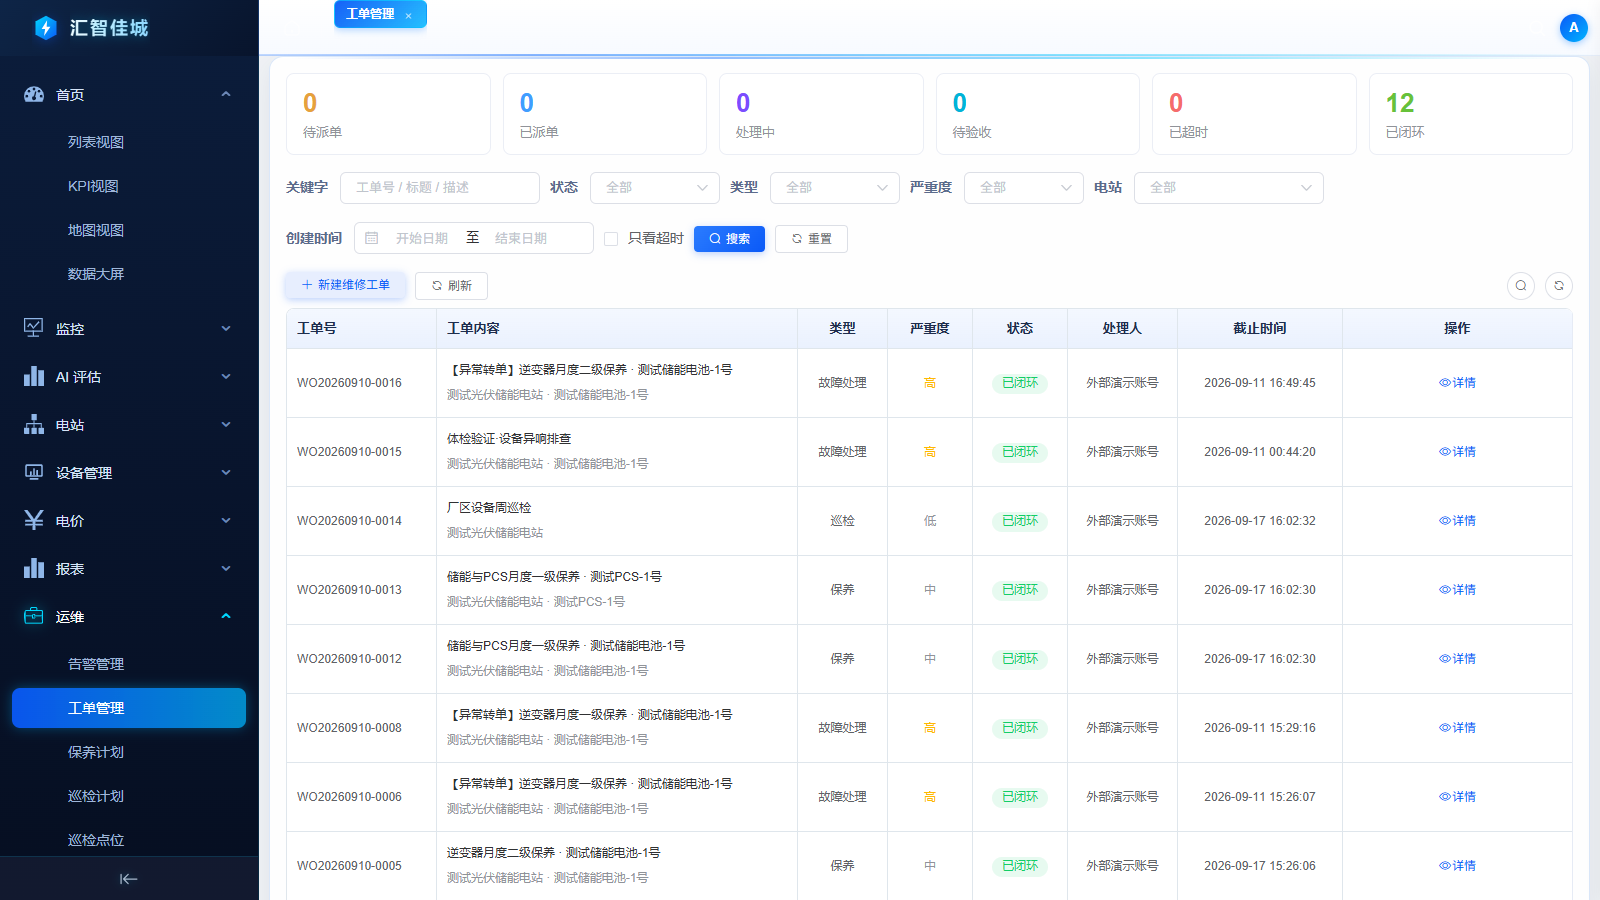Click the 开始日期 date input
Image resolution: width=1600 pixels, height=900 pixels.
(422, 238)
